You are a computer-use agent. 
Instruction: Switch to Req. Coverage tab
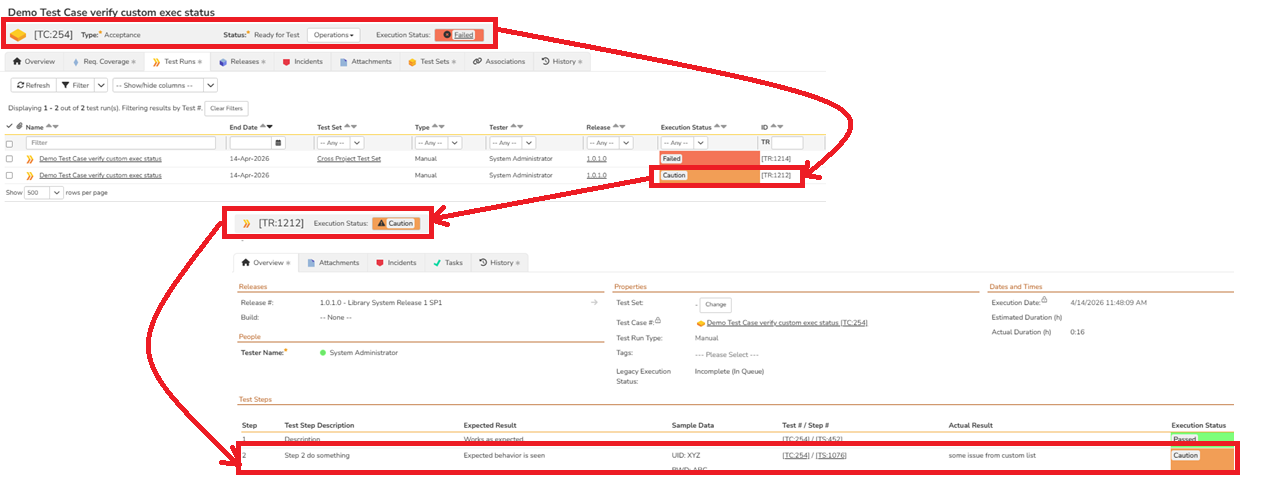(x=102, y=62)
